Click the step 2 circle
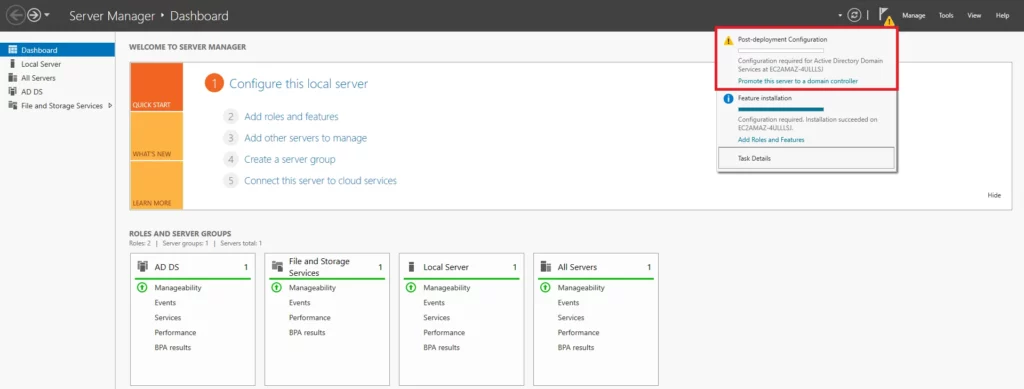This screenshot has width=1024, height=389. pyautogui.click(x=231, y=117)
